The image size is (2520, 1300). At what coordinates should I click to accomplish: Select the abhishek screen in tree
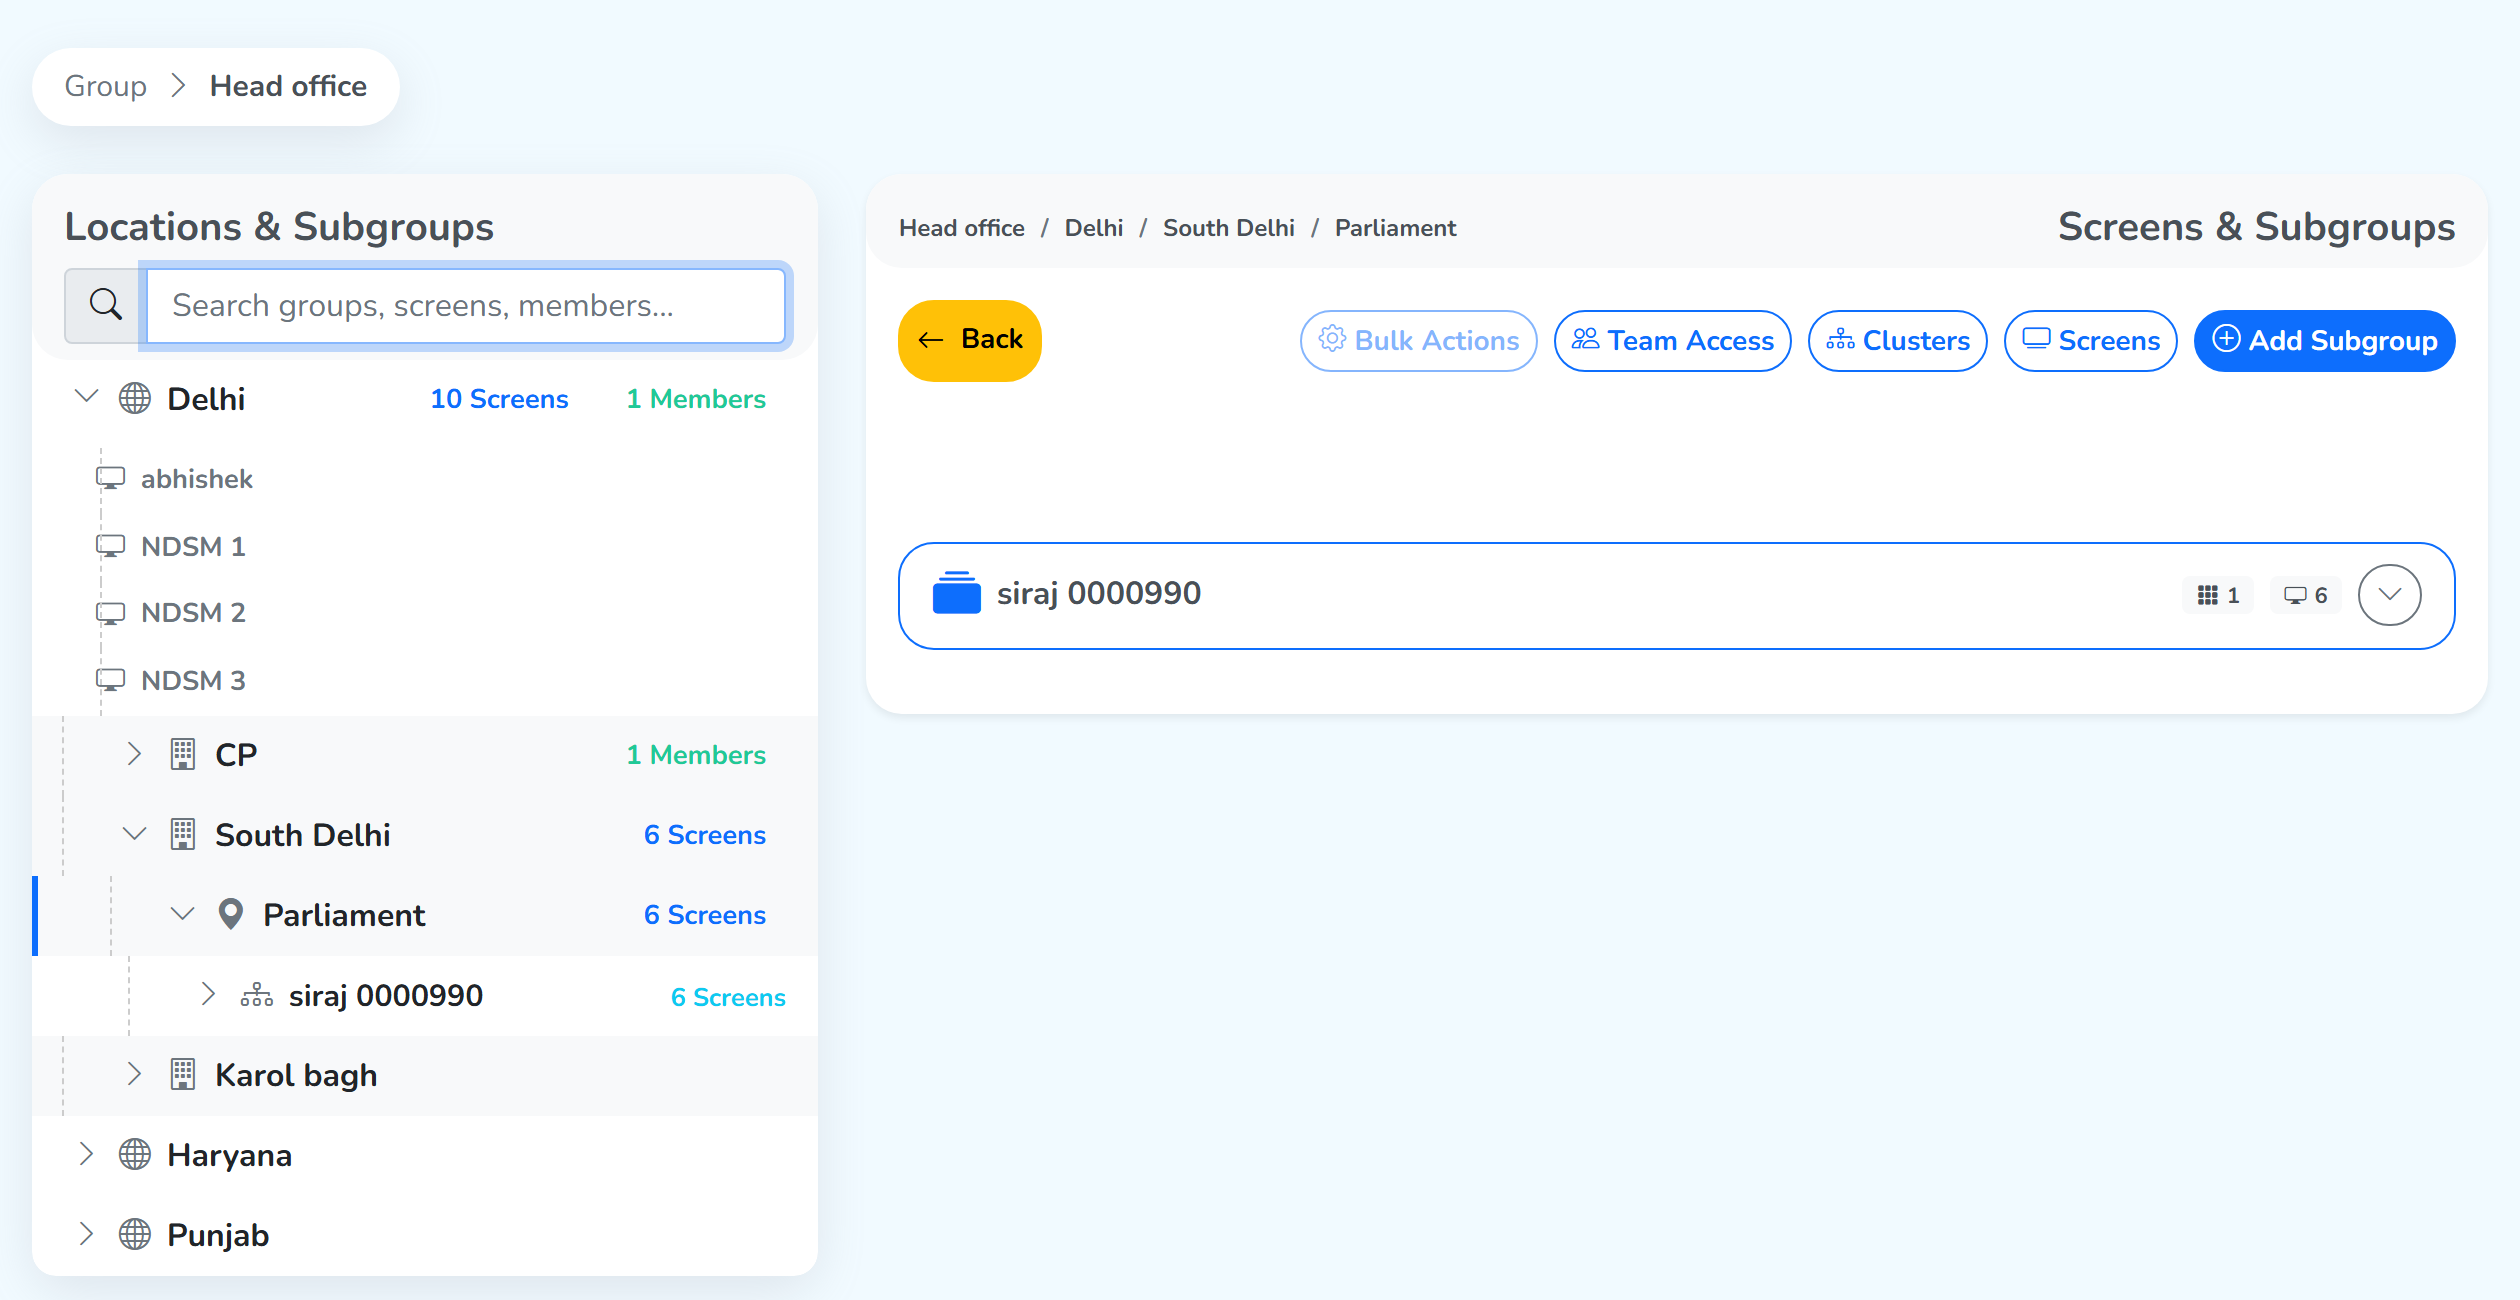tap(196, 479)
